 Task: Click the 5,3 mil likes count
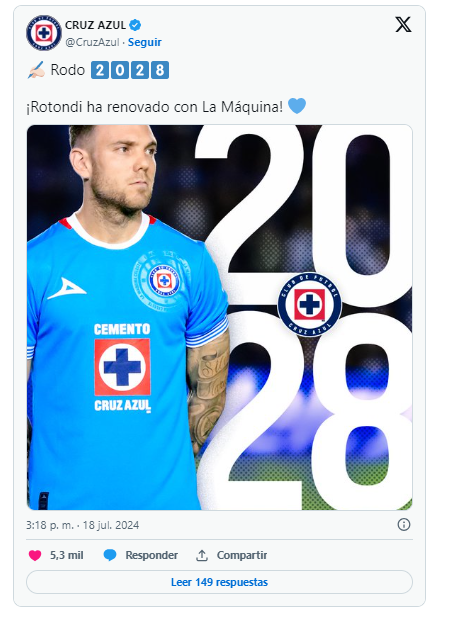(67, 555)
